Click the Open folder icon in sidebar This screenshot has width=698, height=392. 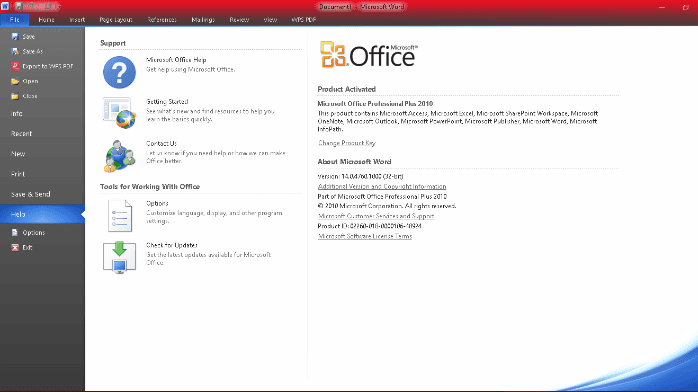(x=15, y=81)
